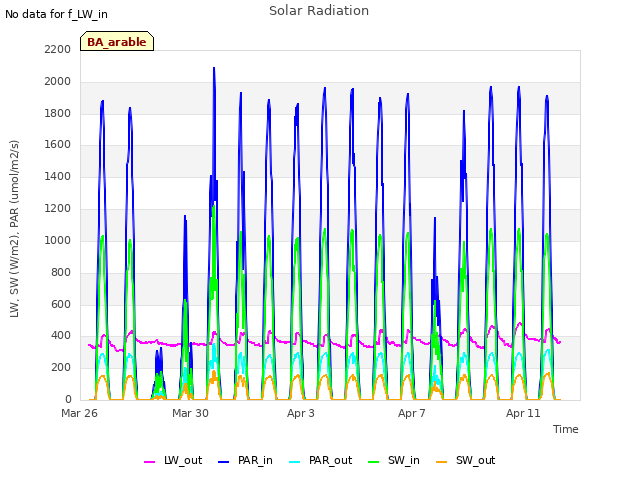Click the 0 y-axis tick label
640x480 pixels.
click(68, 399)
